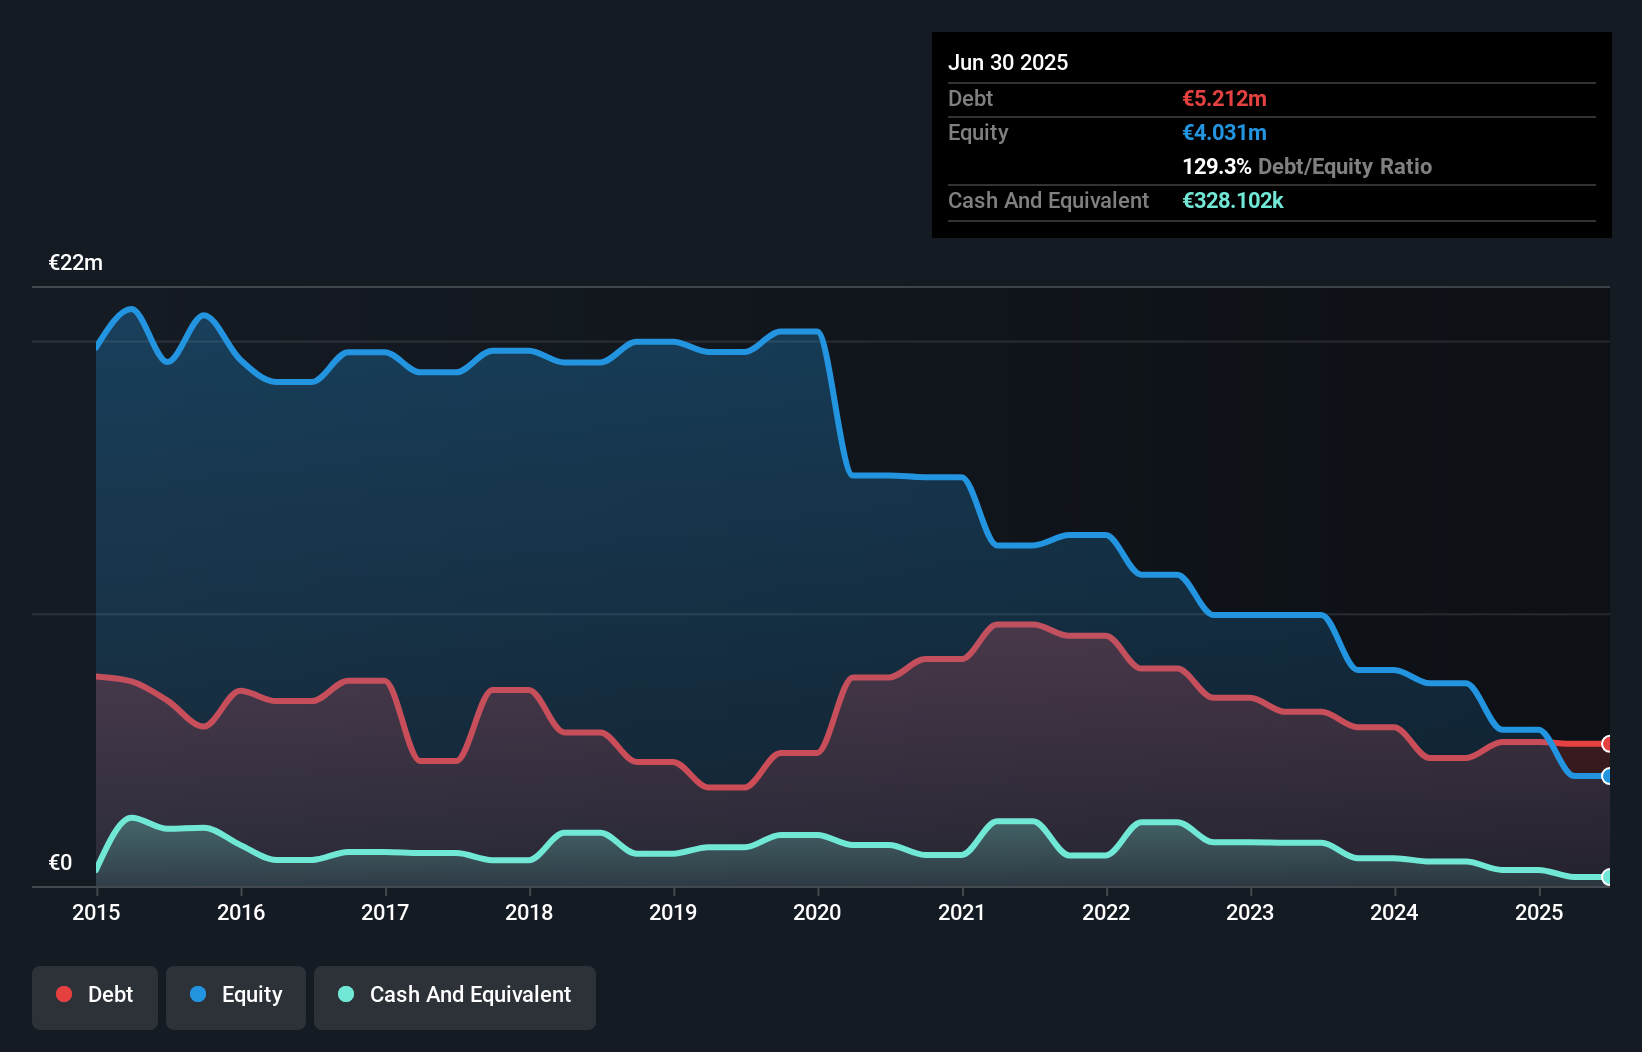Select the 2015 year label
This screenshot has height=1052, width=1642.
95,912
